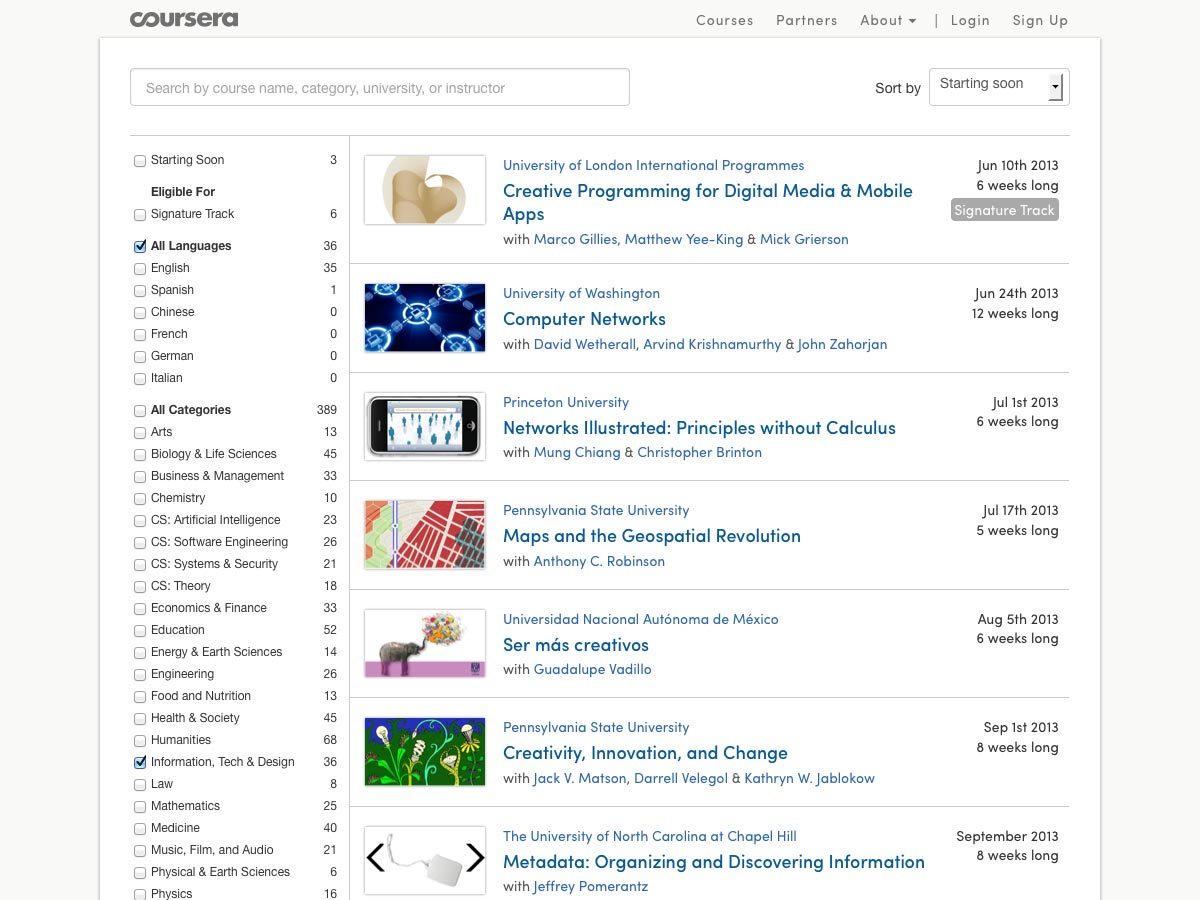
Task: Open the Creative Programming course thumbnail
Action: click(x=425, y=190)
